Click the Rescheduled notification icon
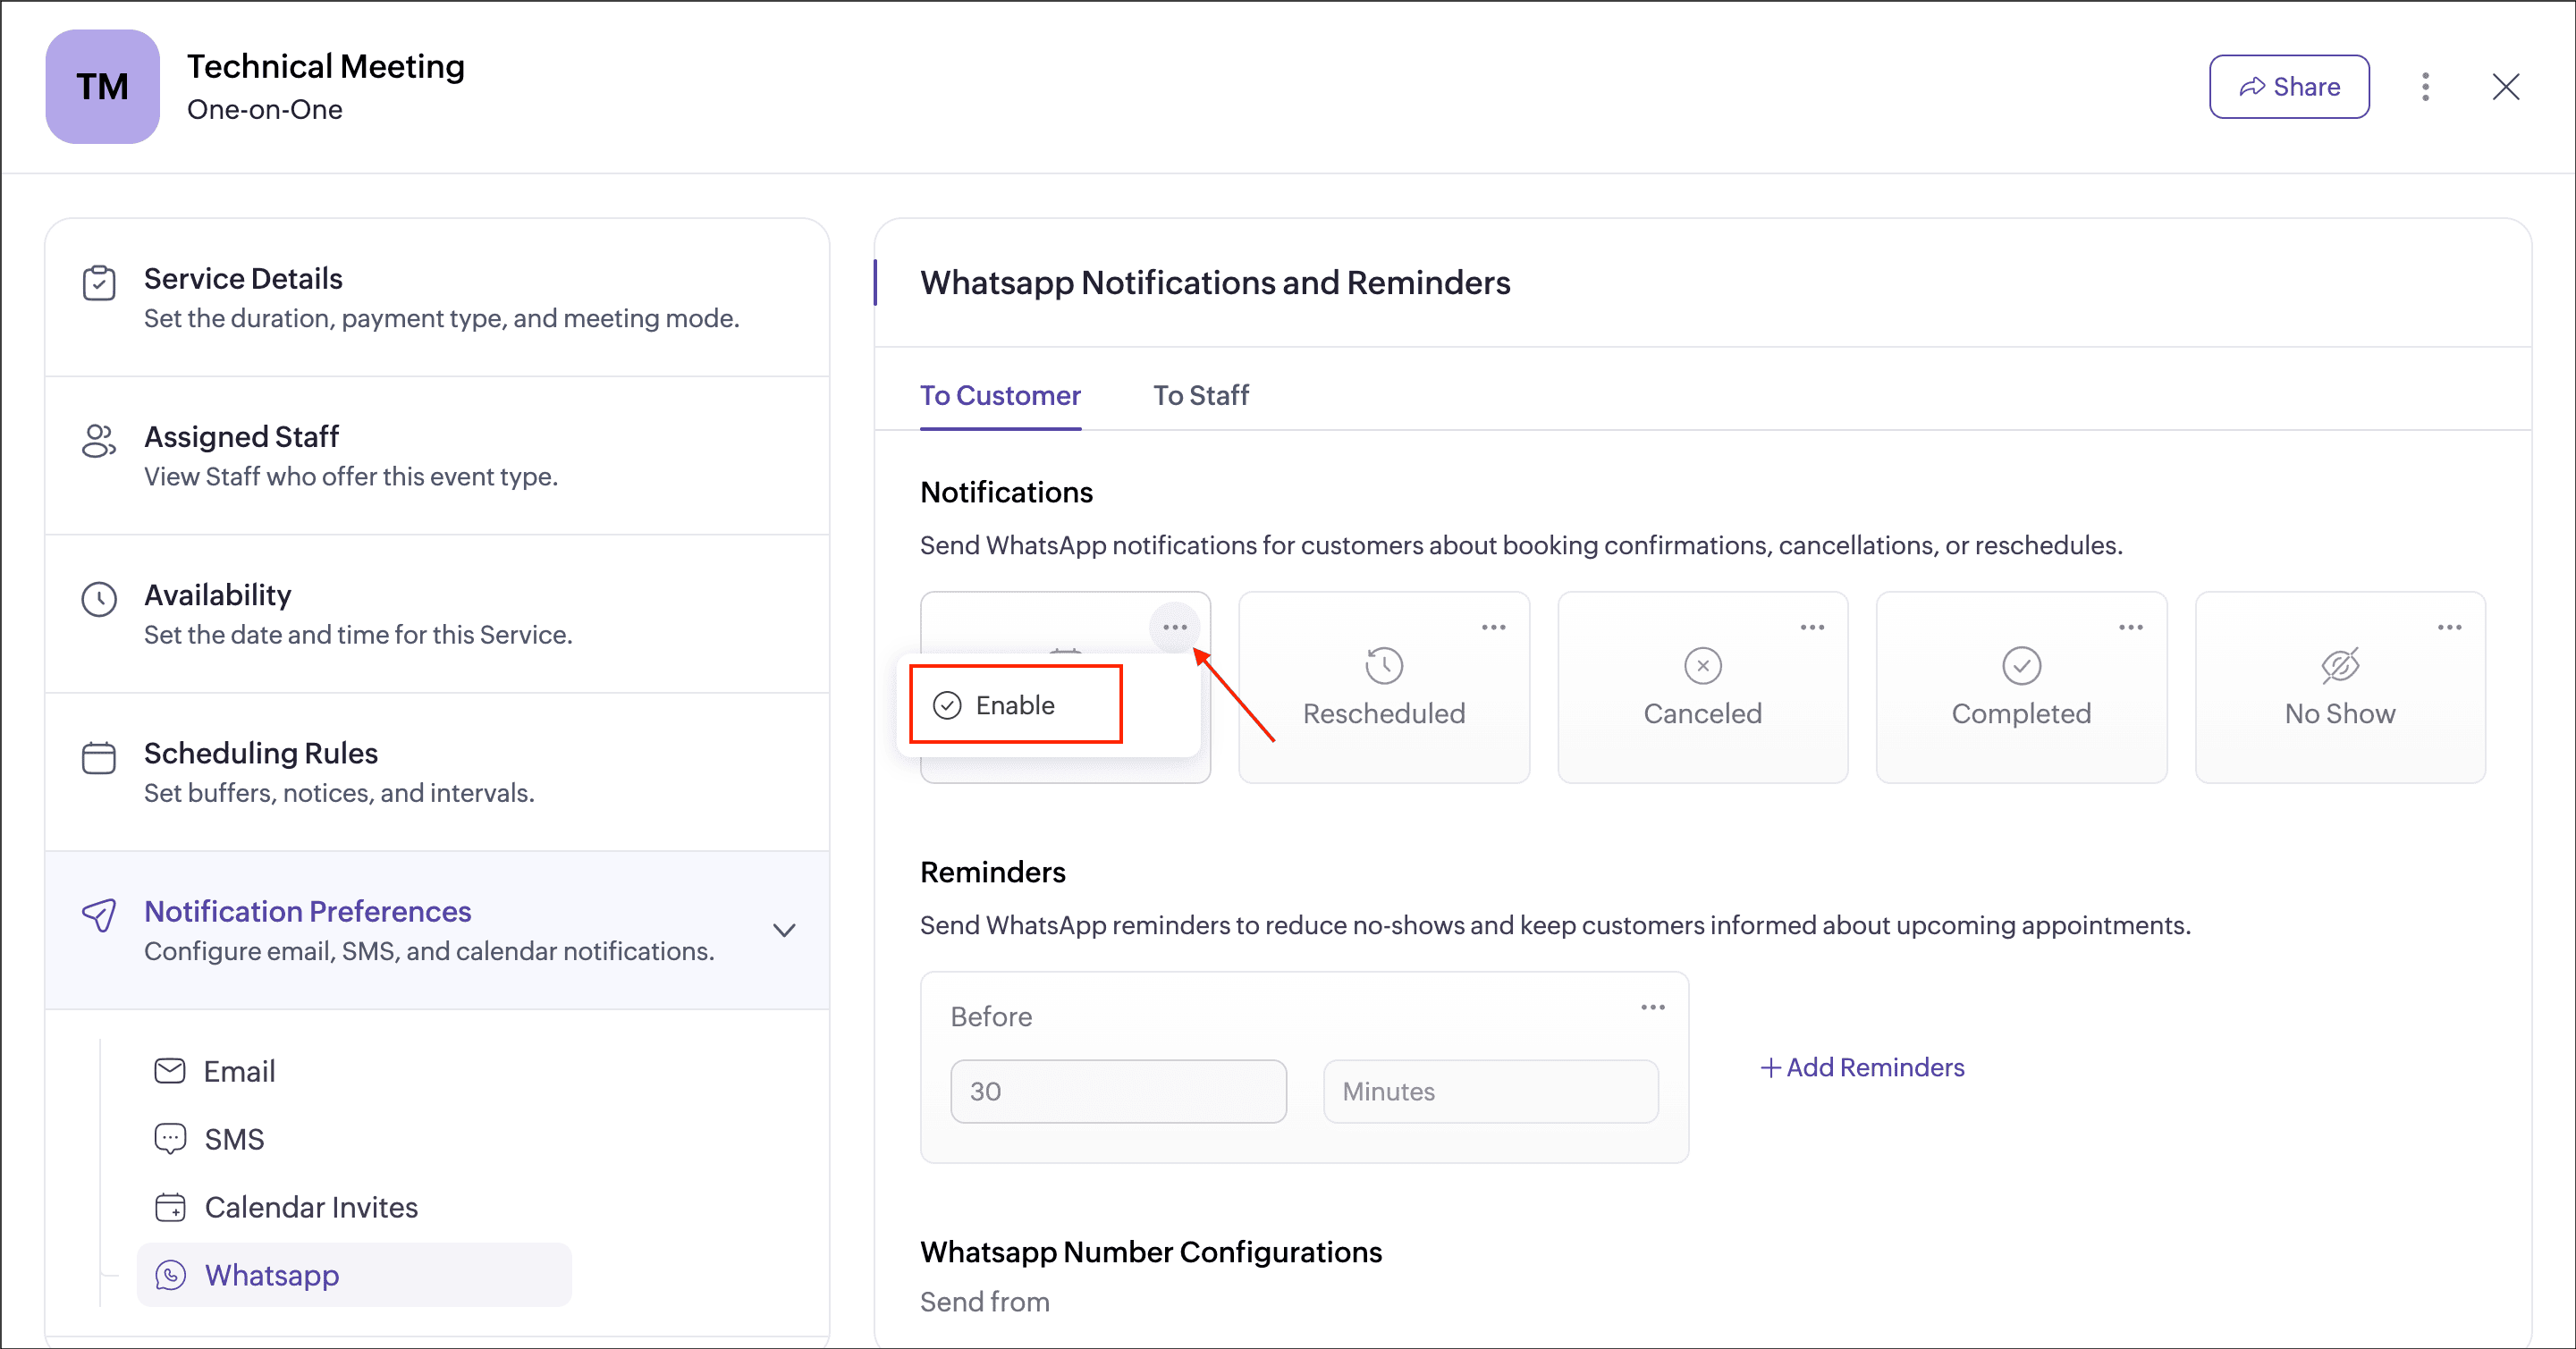The height and width of the screenshot is (1349, 2576). click(x=1384, y=665)
